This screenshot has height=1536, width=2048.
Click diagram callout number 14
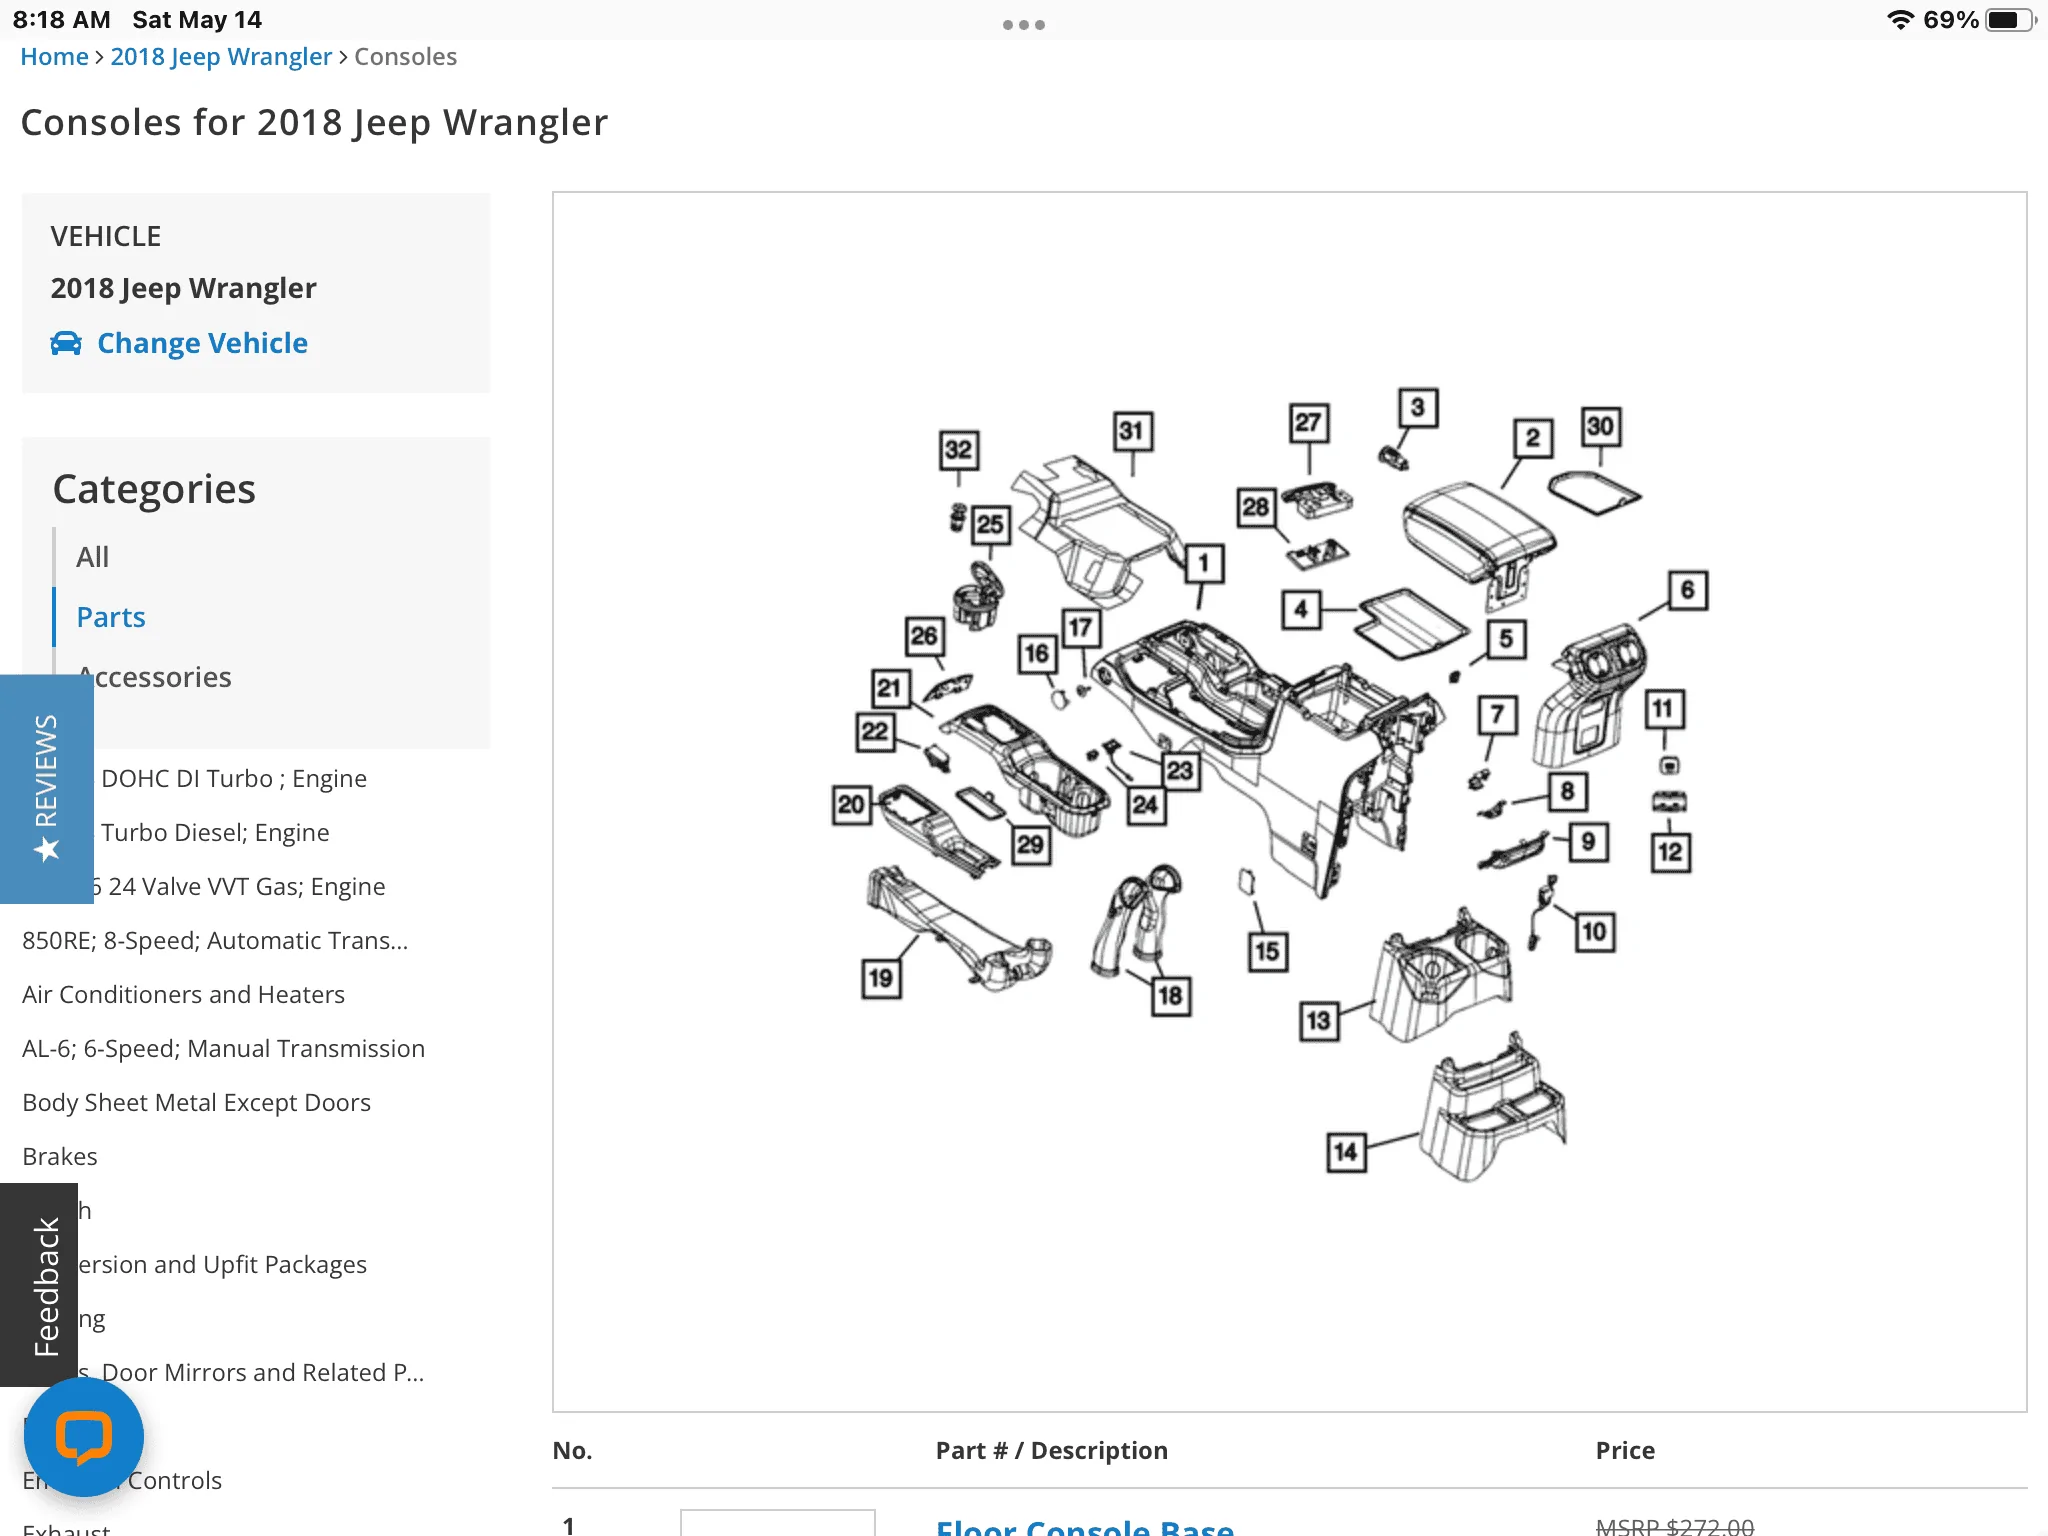(x=1346, y=1152)
